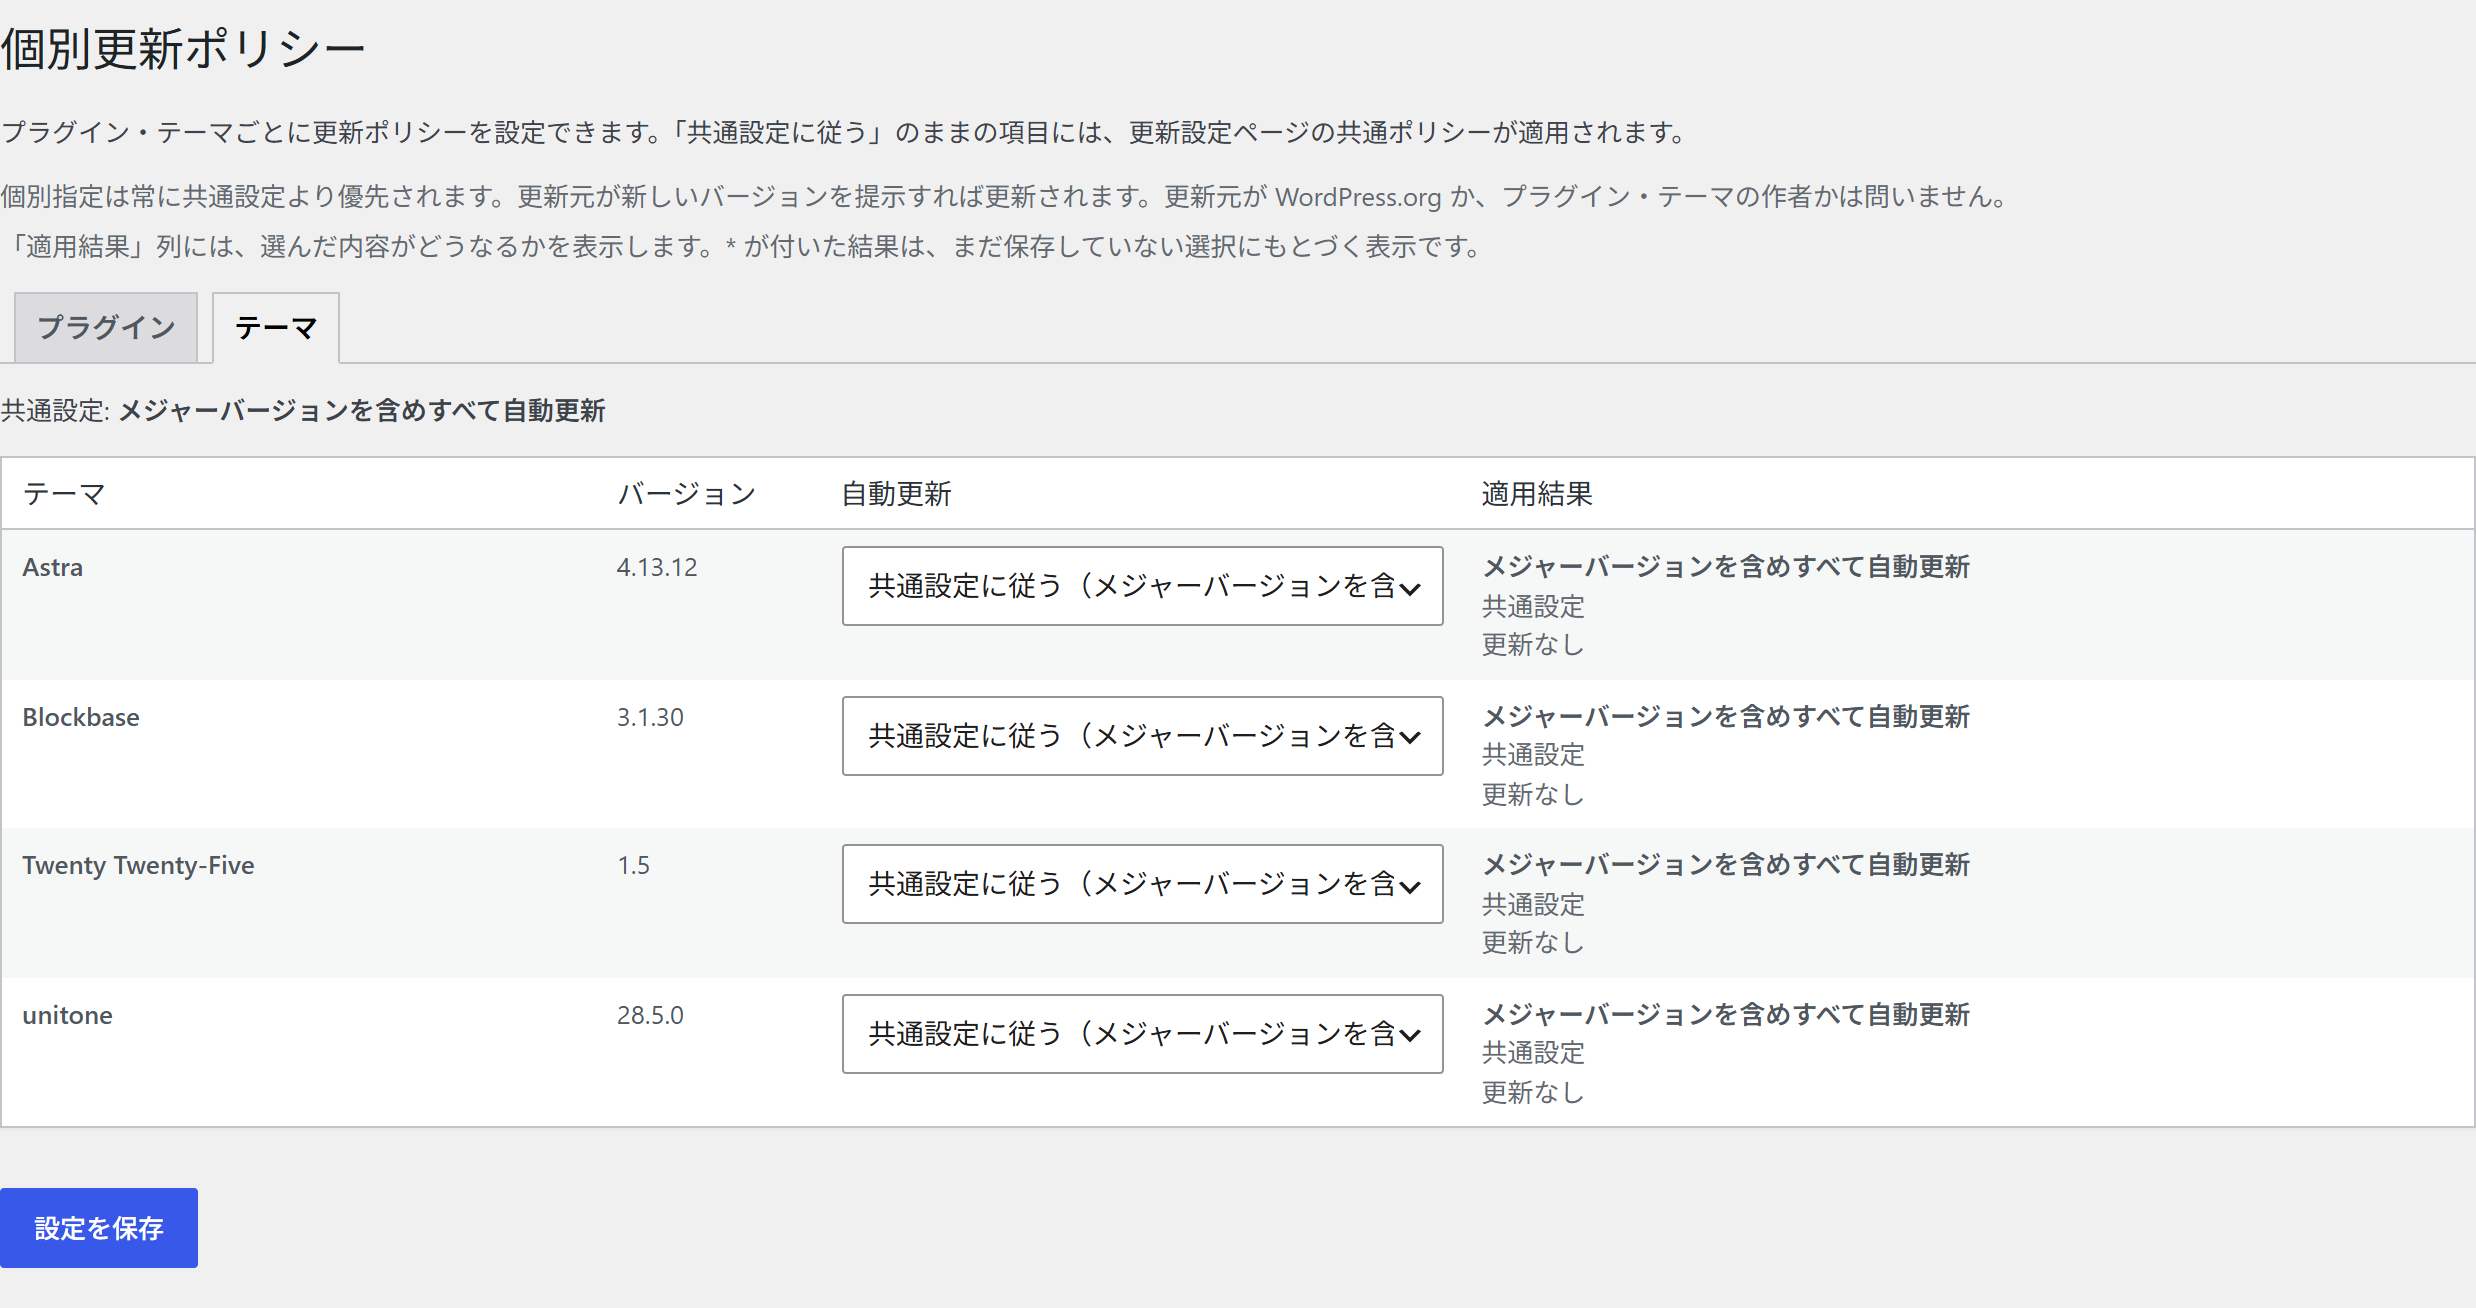The height and width of the screenshot is (1308, 2476).
Task: Open the auto-update dropdown for Blockbase
Action: point(1142,736)
